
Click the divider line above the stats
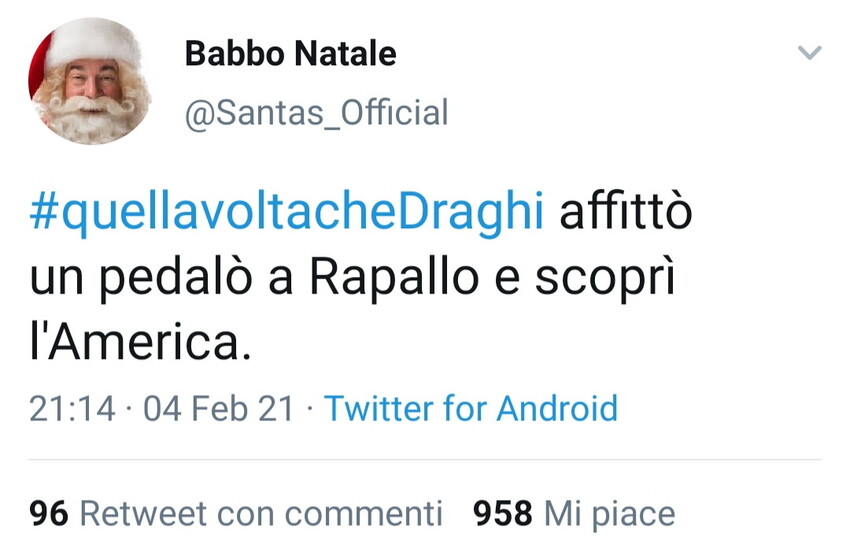425,460
